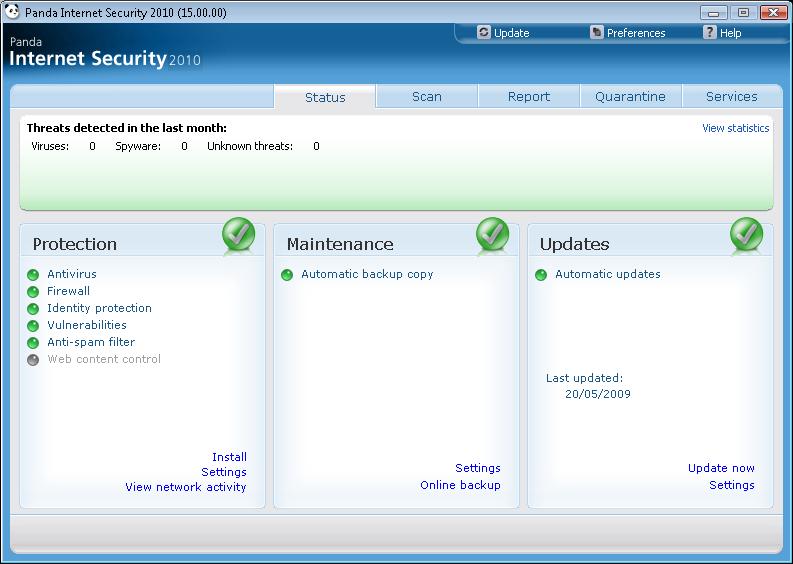Click the Last updated date 20/05/2009
This screenshot has width=793, height=564.
pos(597,394)
